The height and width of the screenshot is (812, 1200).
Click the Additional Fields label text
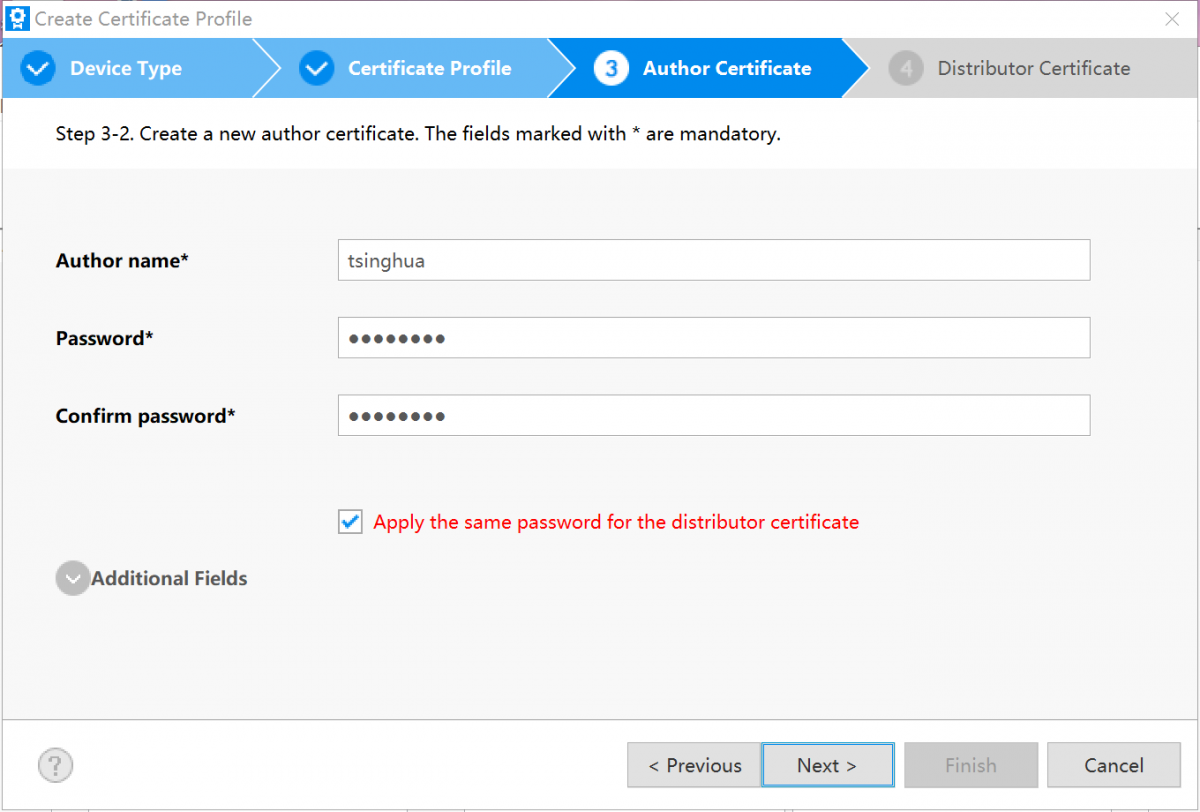tap(169, 578)
